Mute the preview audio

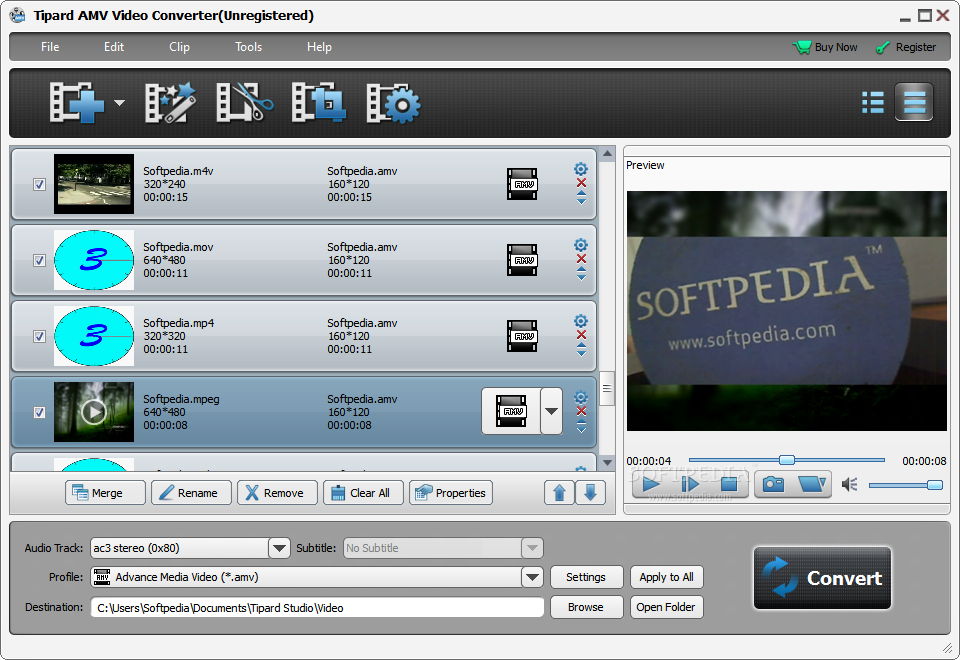tap(849, 485)
